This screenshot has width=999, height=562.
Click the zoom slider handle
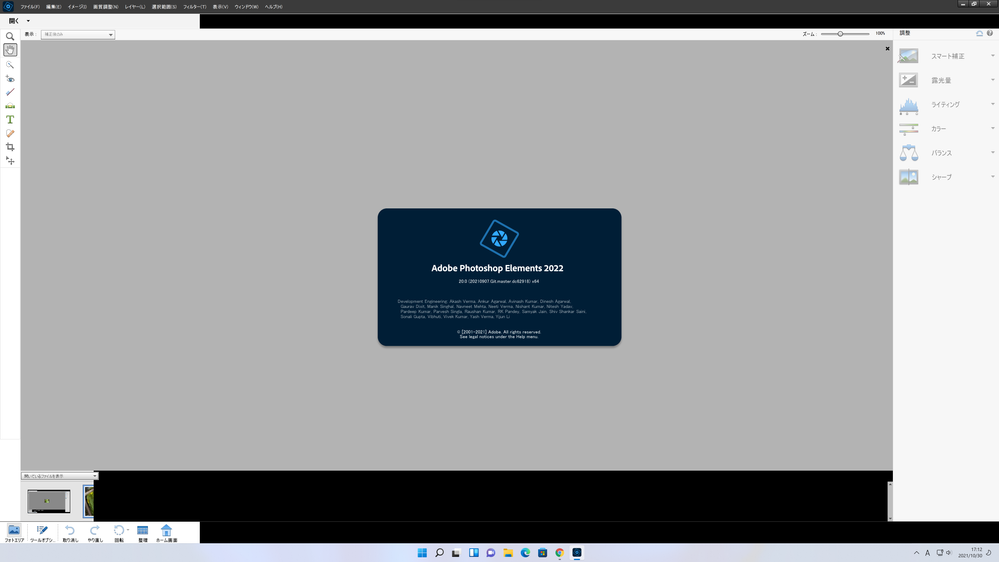pyautogui.click(x=840, y=34)
